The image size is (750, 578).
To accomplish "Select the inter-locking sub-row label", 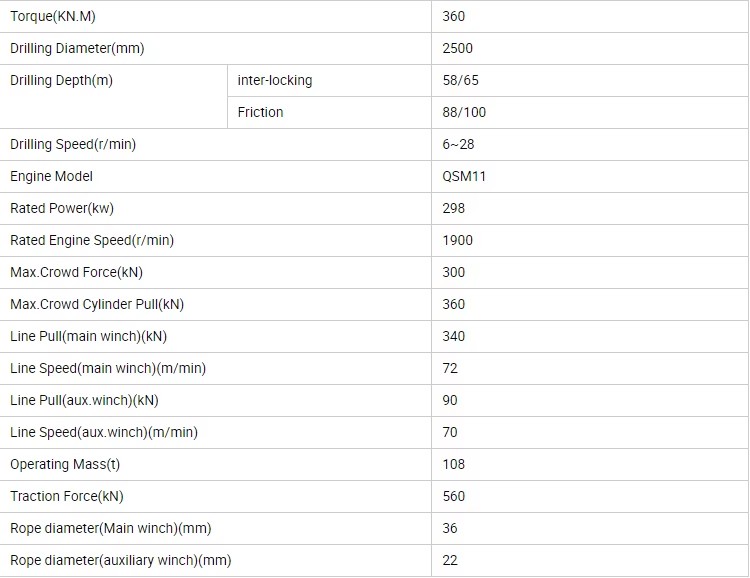I will point(275,80).
